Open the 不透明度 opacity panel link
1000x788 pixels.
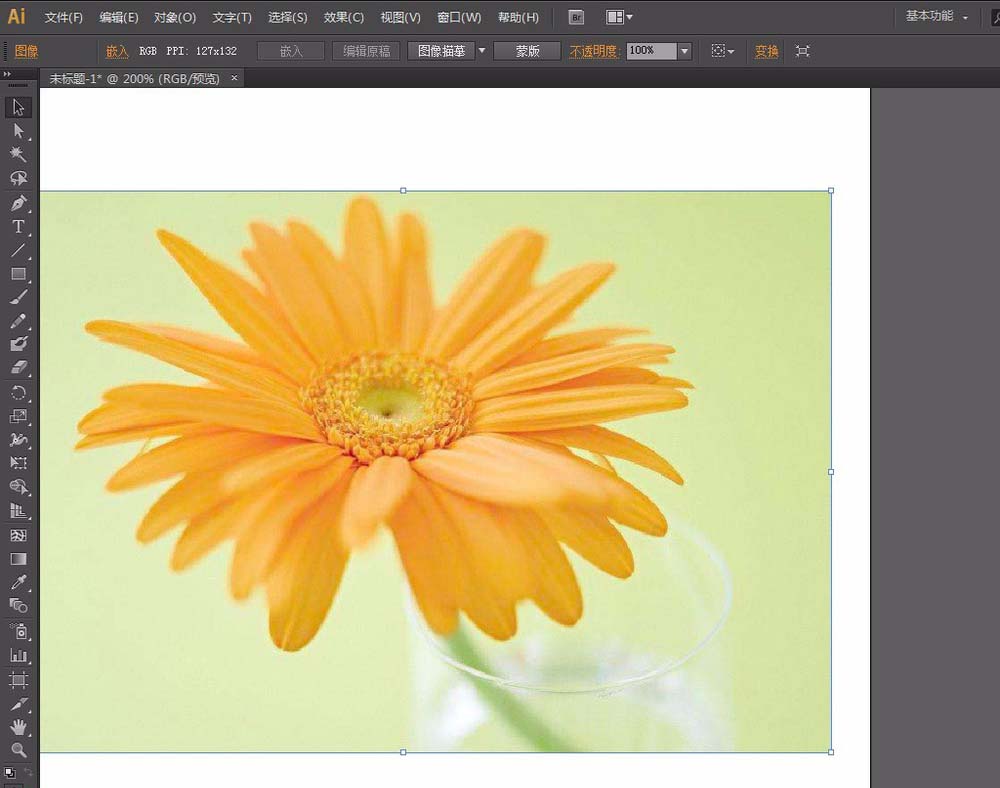[x=593, y=51]
